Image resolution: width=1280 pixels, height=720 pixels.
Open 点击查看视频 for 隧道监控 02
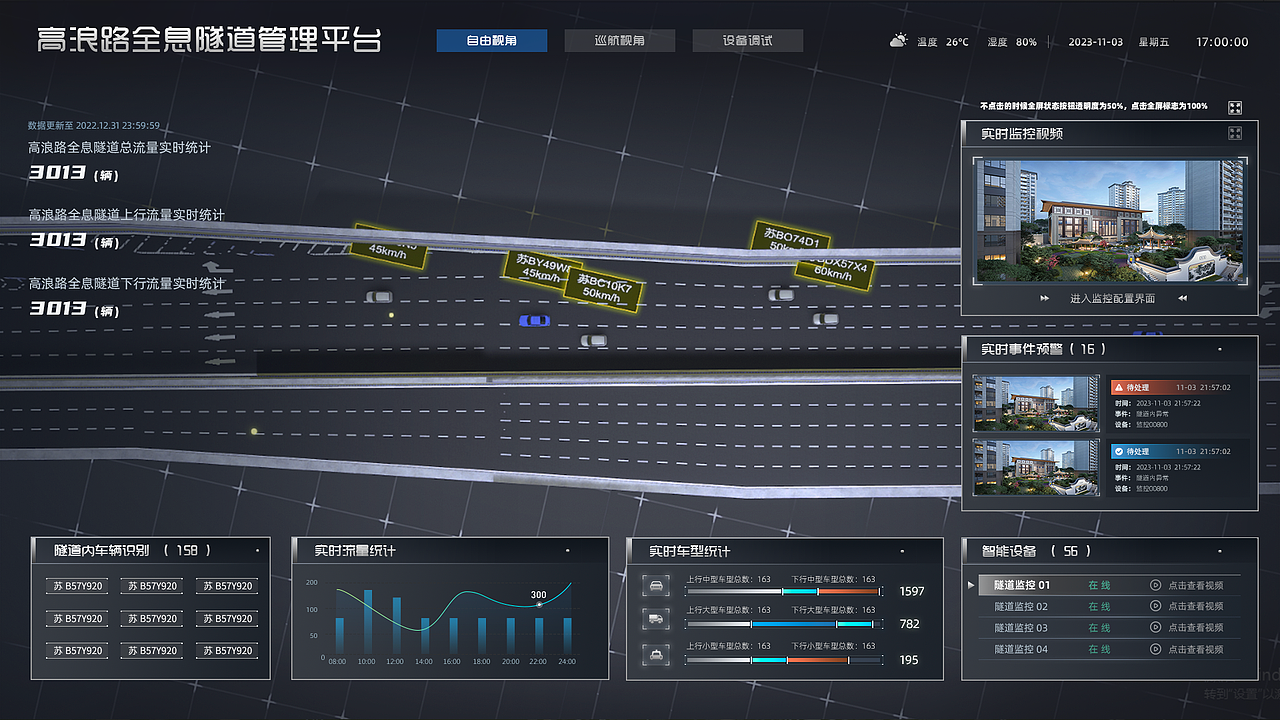(1195, 606)
